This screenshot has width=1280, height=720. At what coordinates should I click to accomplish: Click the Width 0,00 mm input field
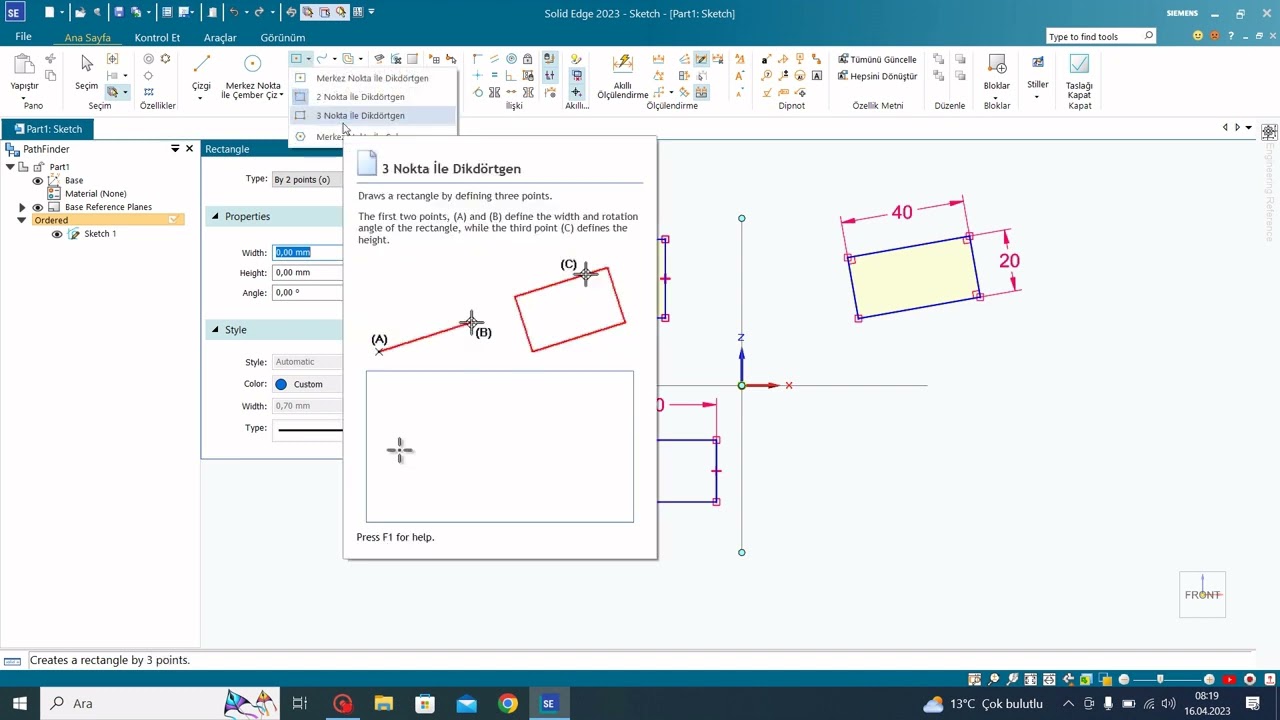[308, 253]
